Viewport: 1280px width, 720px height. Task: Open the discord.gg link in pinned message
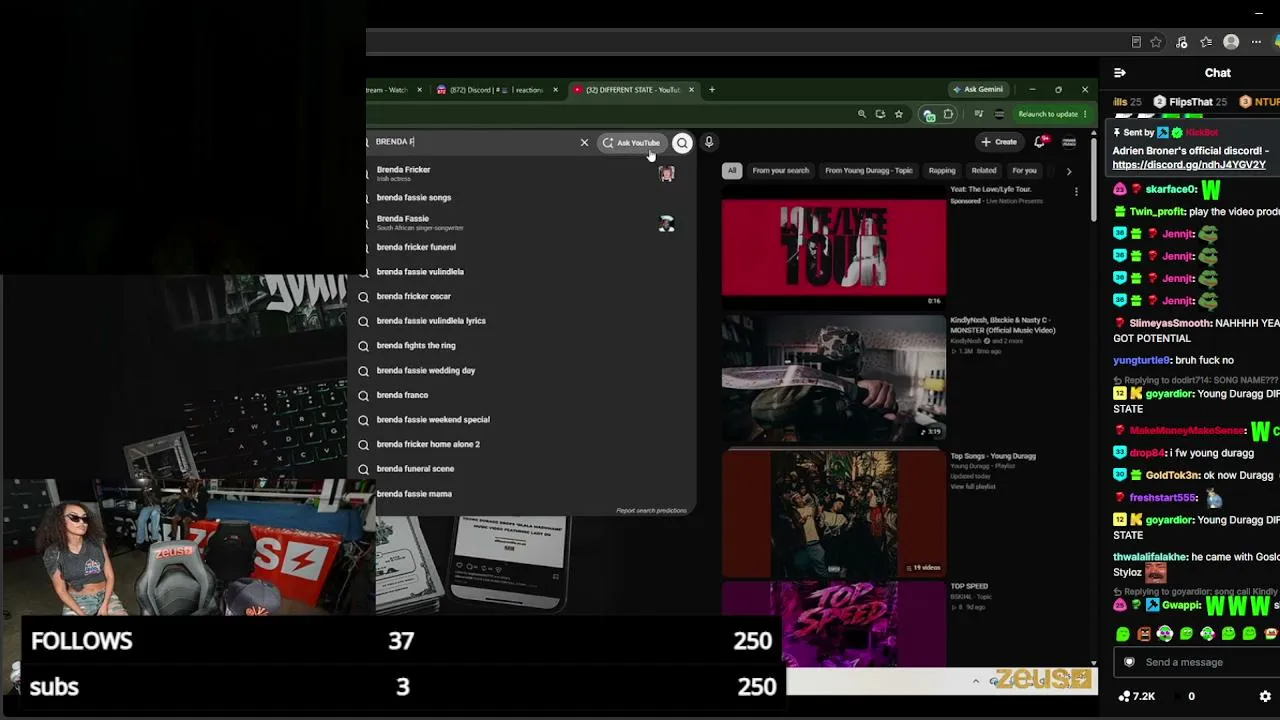[x=1189, y=165]
